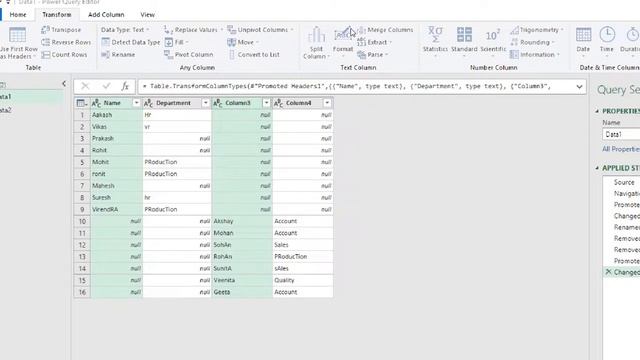Open the Standard number operations
The image size is (640, 360).
pos(464,41)
